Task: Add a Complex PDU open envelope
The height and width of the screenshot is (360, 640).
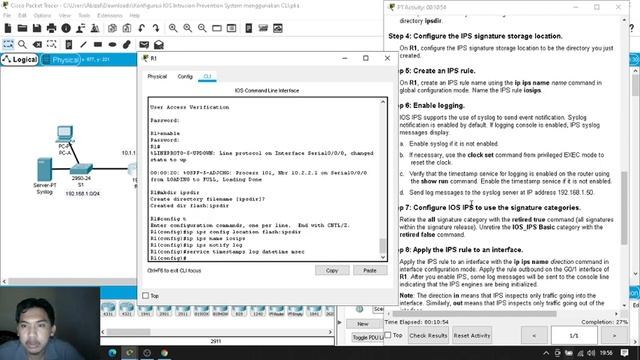Action: [159, 44]
